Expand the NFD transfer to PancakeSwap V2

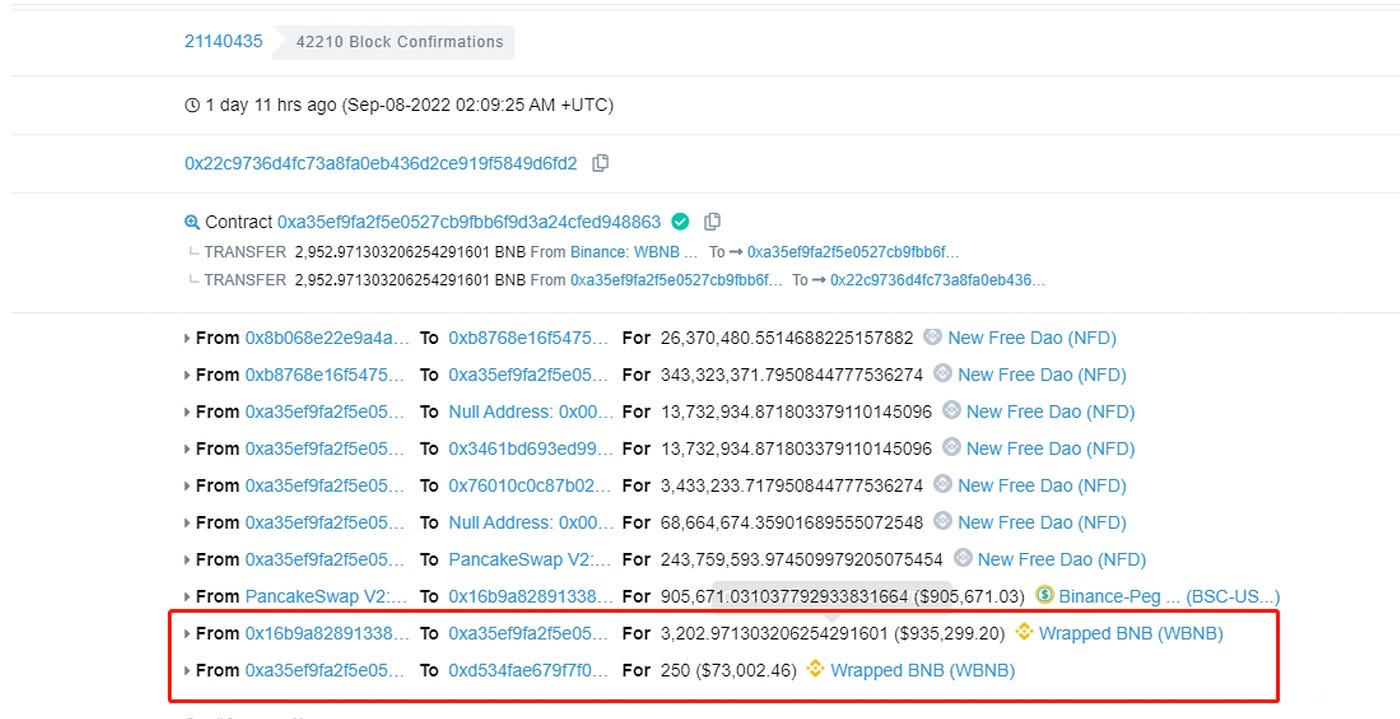click(x=187, y=560)
